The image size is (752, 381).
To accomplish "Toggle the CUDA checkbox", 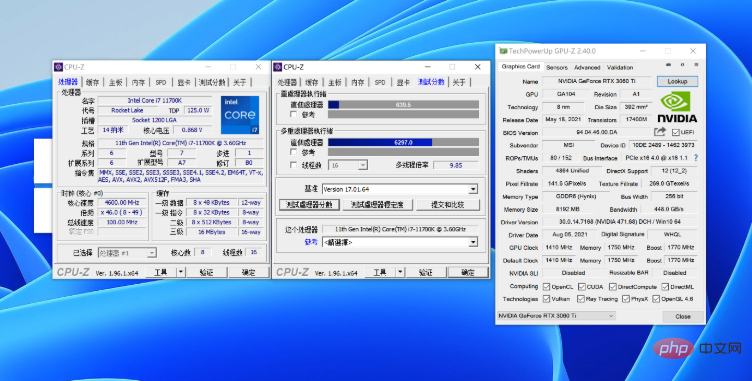I will point(581,286).
